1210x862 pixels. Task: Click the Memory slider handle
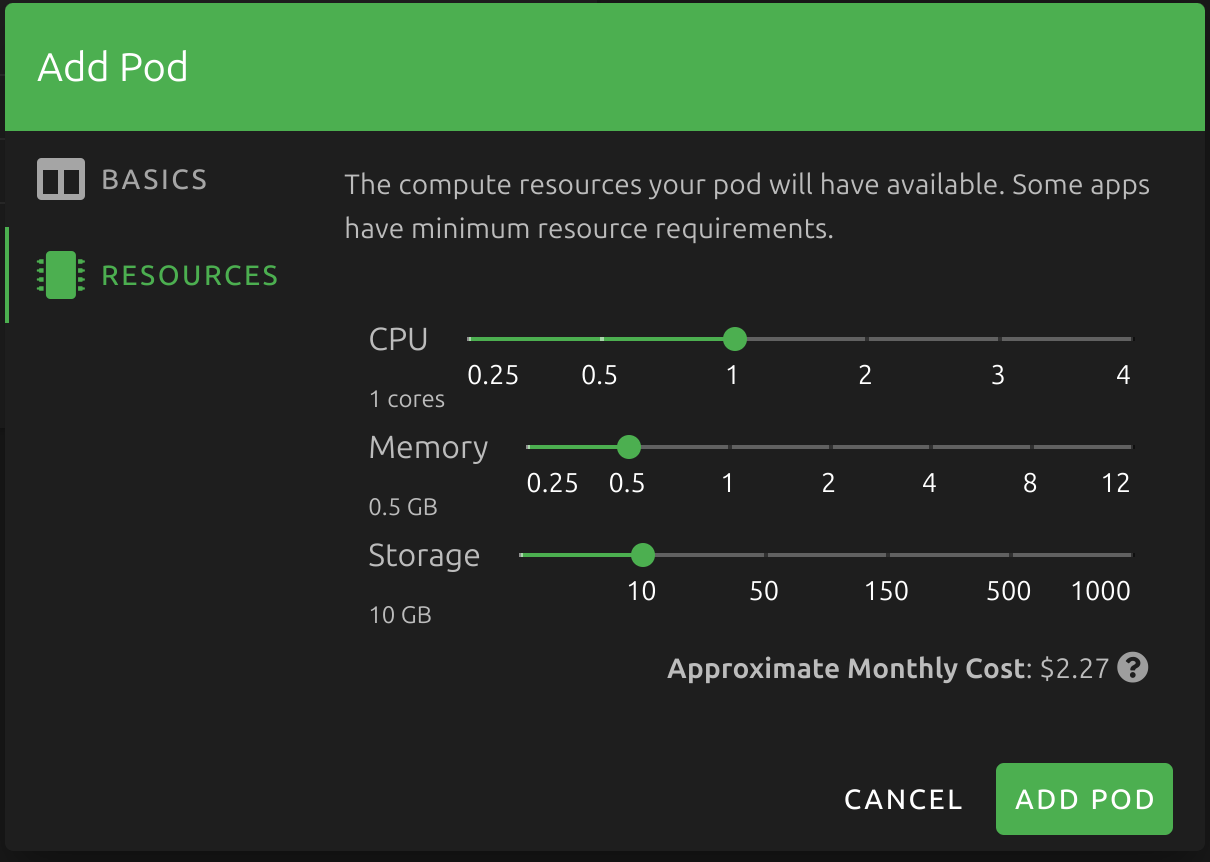click(628, 447)
